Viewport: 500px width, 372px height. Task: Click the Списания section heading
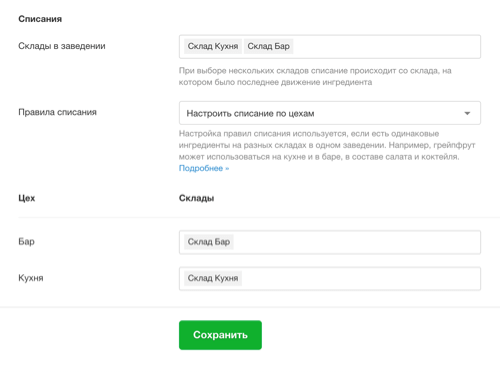click(40, 19)
